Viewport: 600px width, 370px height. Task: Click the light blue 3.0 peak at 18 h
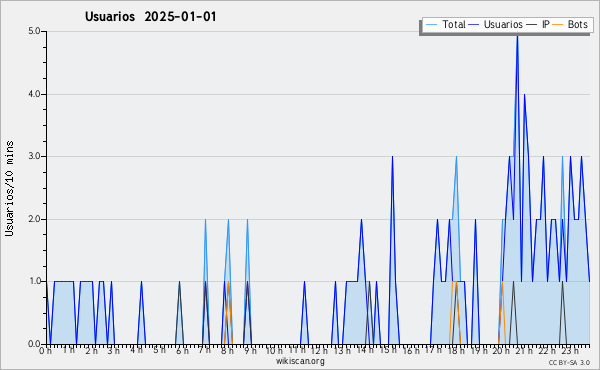click(456, 158)
